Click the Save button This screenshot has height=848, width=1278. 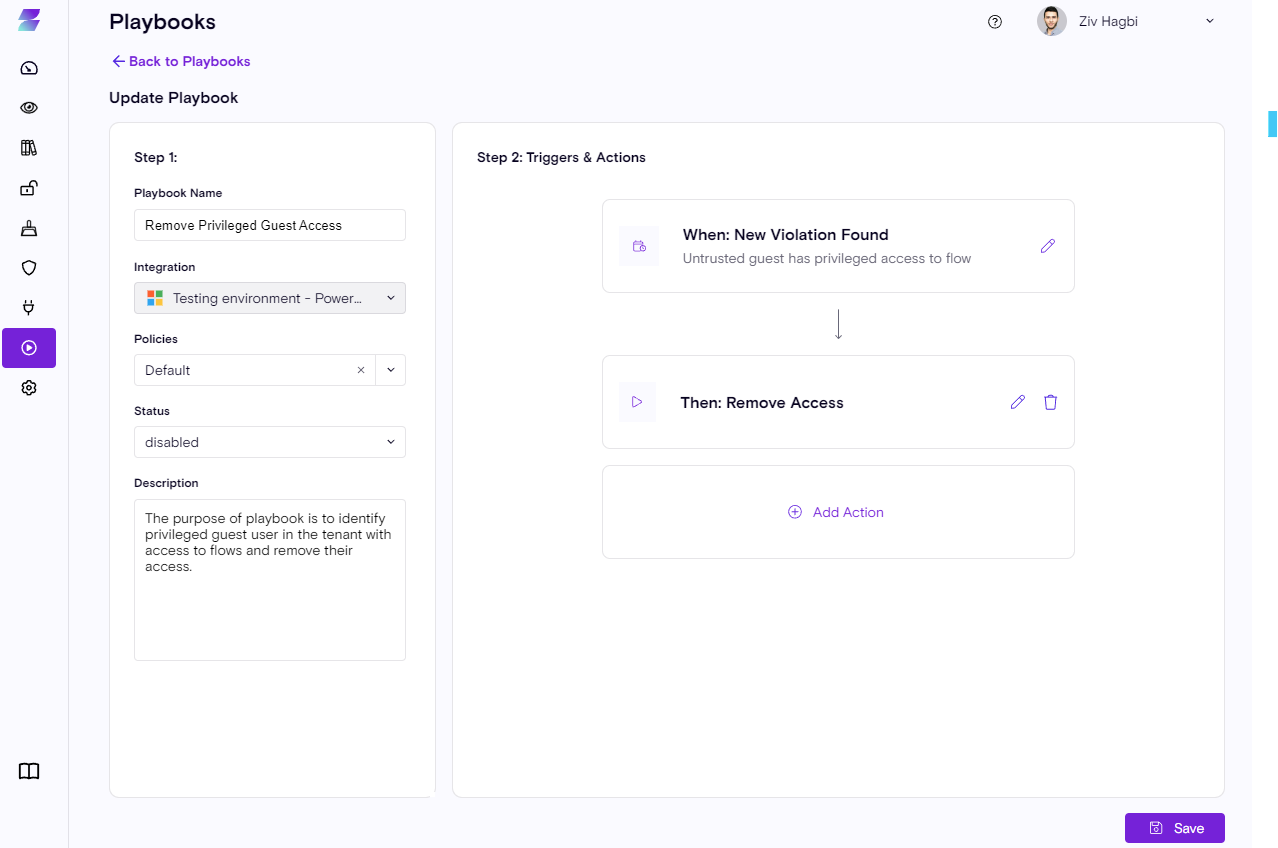point(1174,828)
